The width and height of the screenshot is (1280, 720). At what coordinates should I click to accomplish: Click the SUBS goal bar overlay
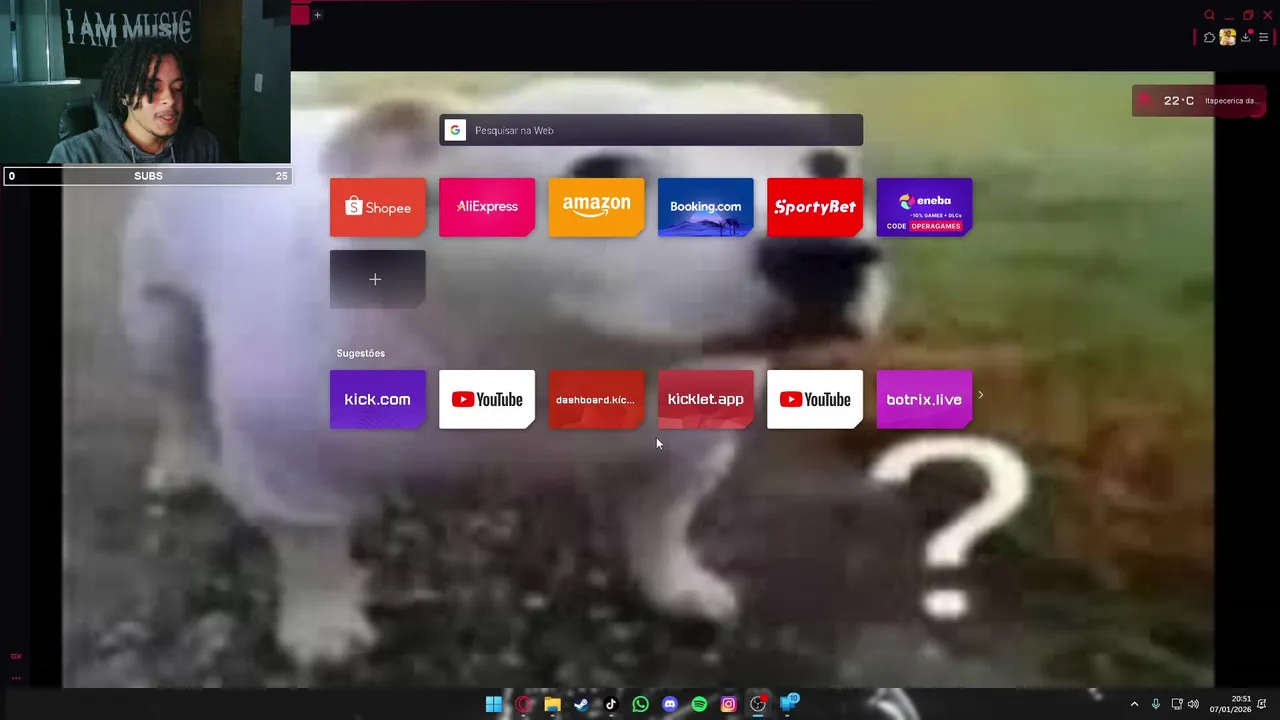(146, 176)
